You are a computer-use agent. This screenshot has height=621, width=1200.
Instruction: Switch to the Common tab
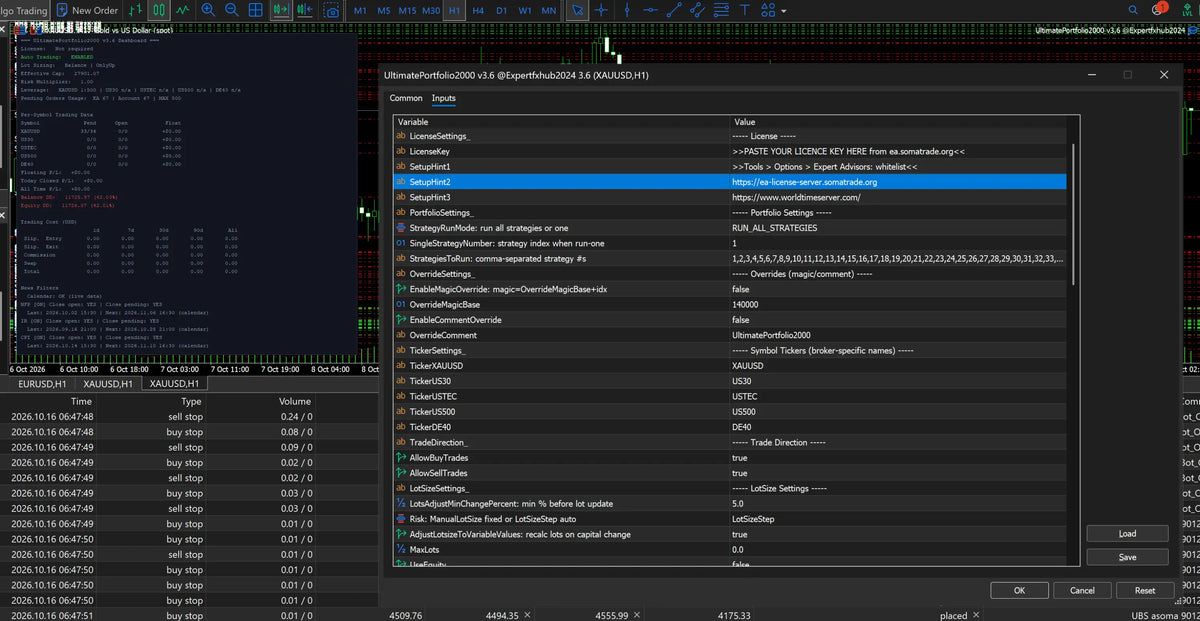point(406,98)
